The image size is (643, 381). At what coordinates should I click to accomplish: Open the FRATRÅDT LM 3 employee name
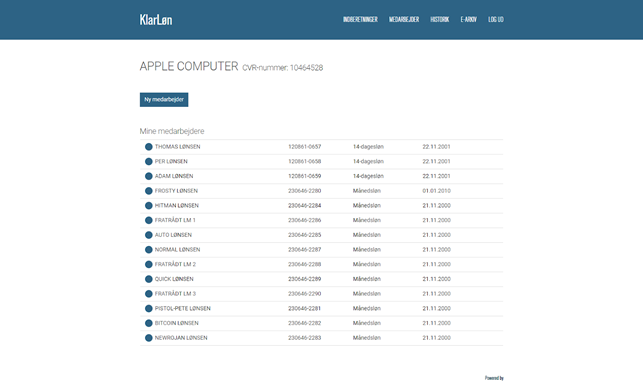[175, 294]
